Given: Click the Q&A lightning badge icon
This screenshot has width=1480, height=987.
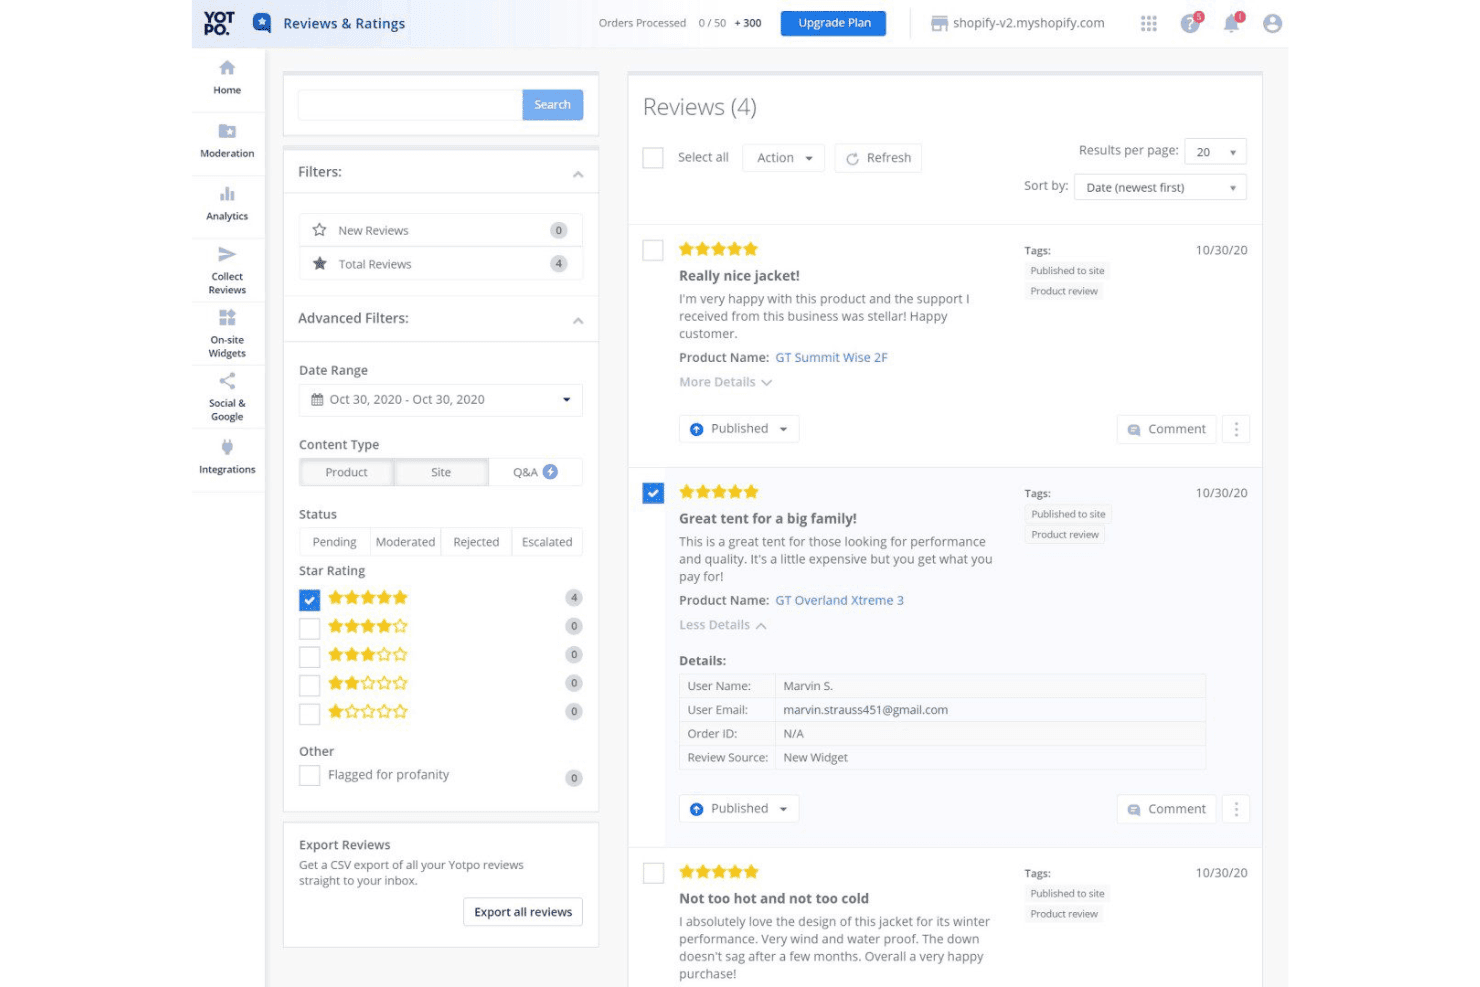Looking at the screenshot, I should coord(550,472).
